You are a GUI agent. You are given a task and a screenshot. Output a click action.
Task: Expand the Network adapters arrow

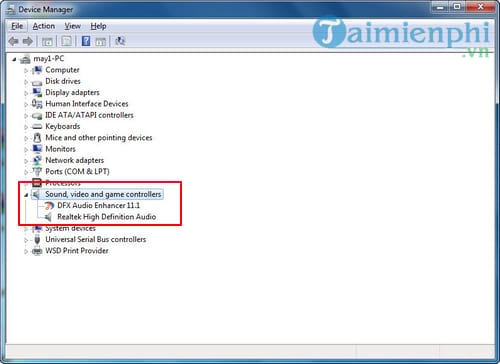pyautogui.click(x=26, y=161)
